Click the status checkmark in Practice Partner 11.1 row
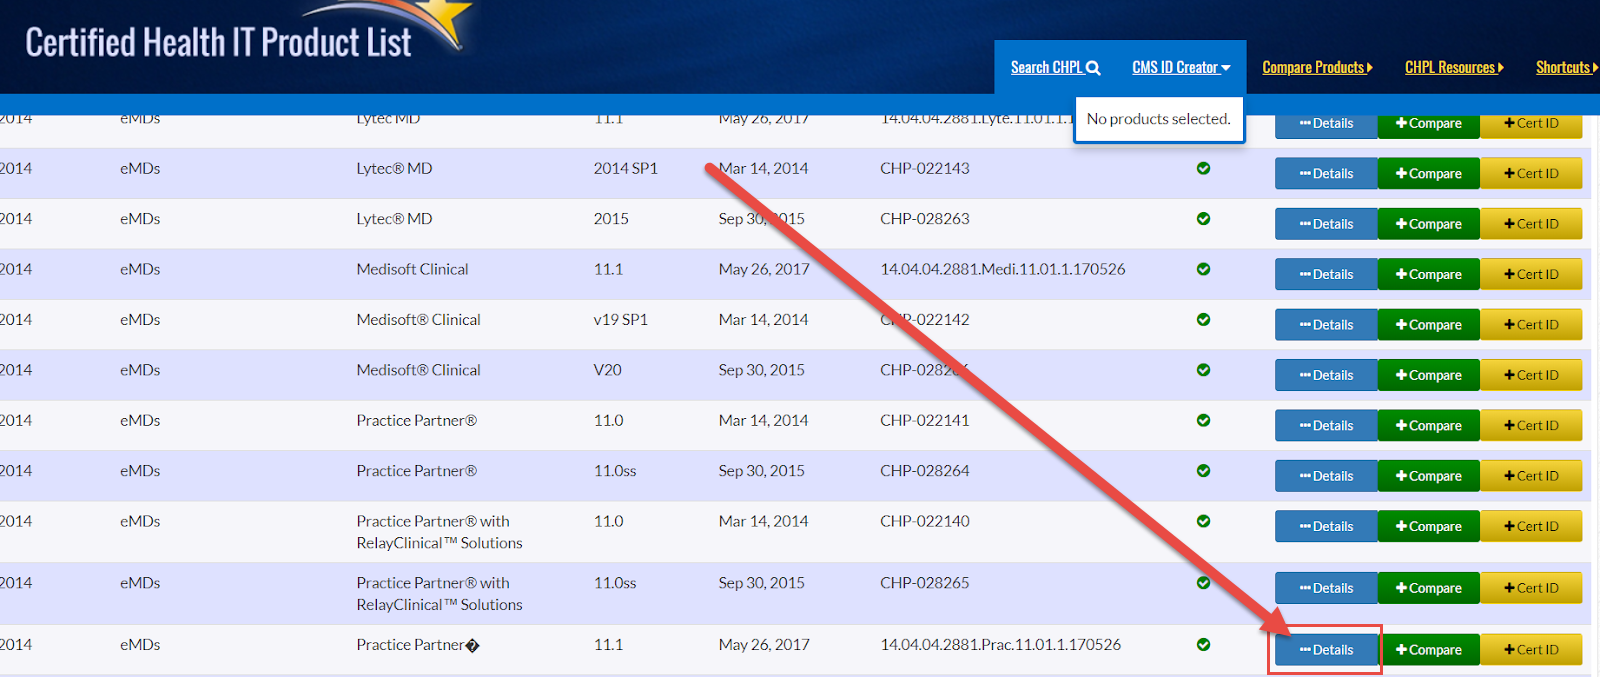This screenshot has height=677, width=1600. click(1203, 645)
